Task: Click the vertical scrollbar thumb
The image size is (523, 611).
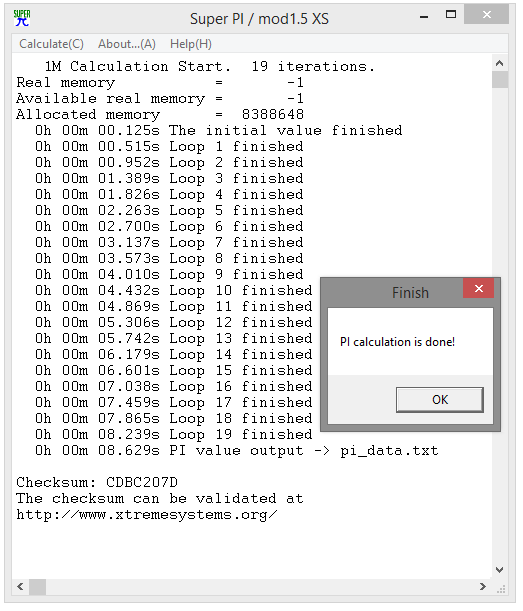Action: 500,79
